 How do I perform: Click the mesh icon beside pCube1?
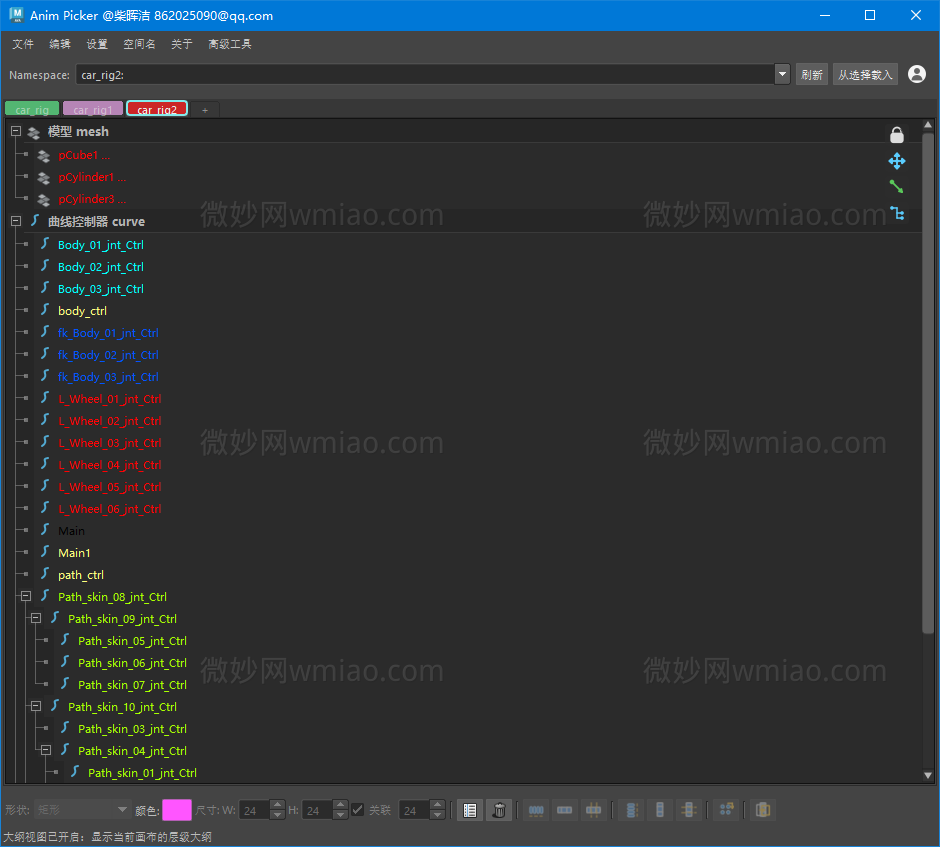[x=43, y=156]
